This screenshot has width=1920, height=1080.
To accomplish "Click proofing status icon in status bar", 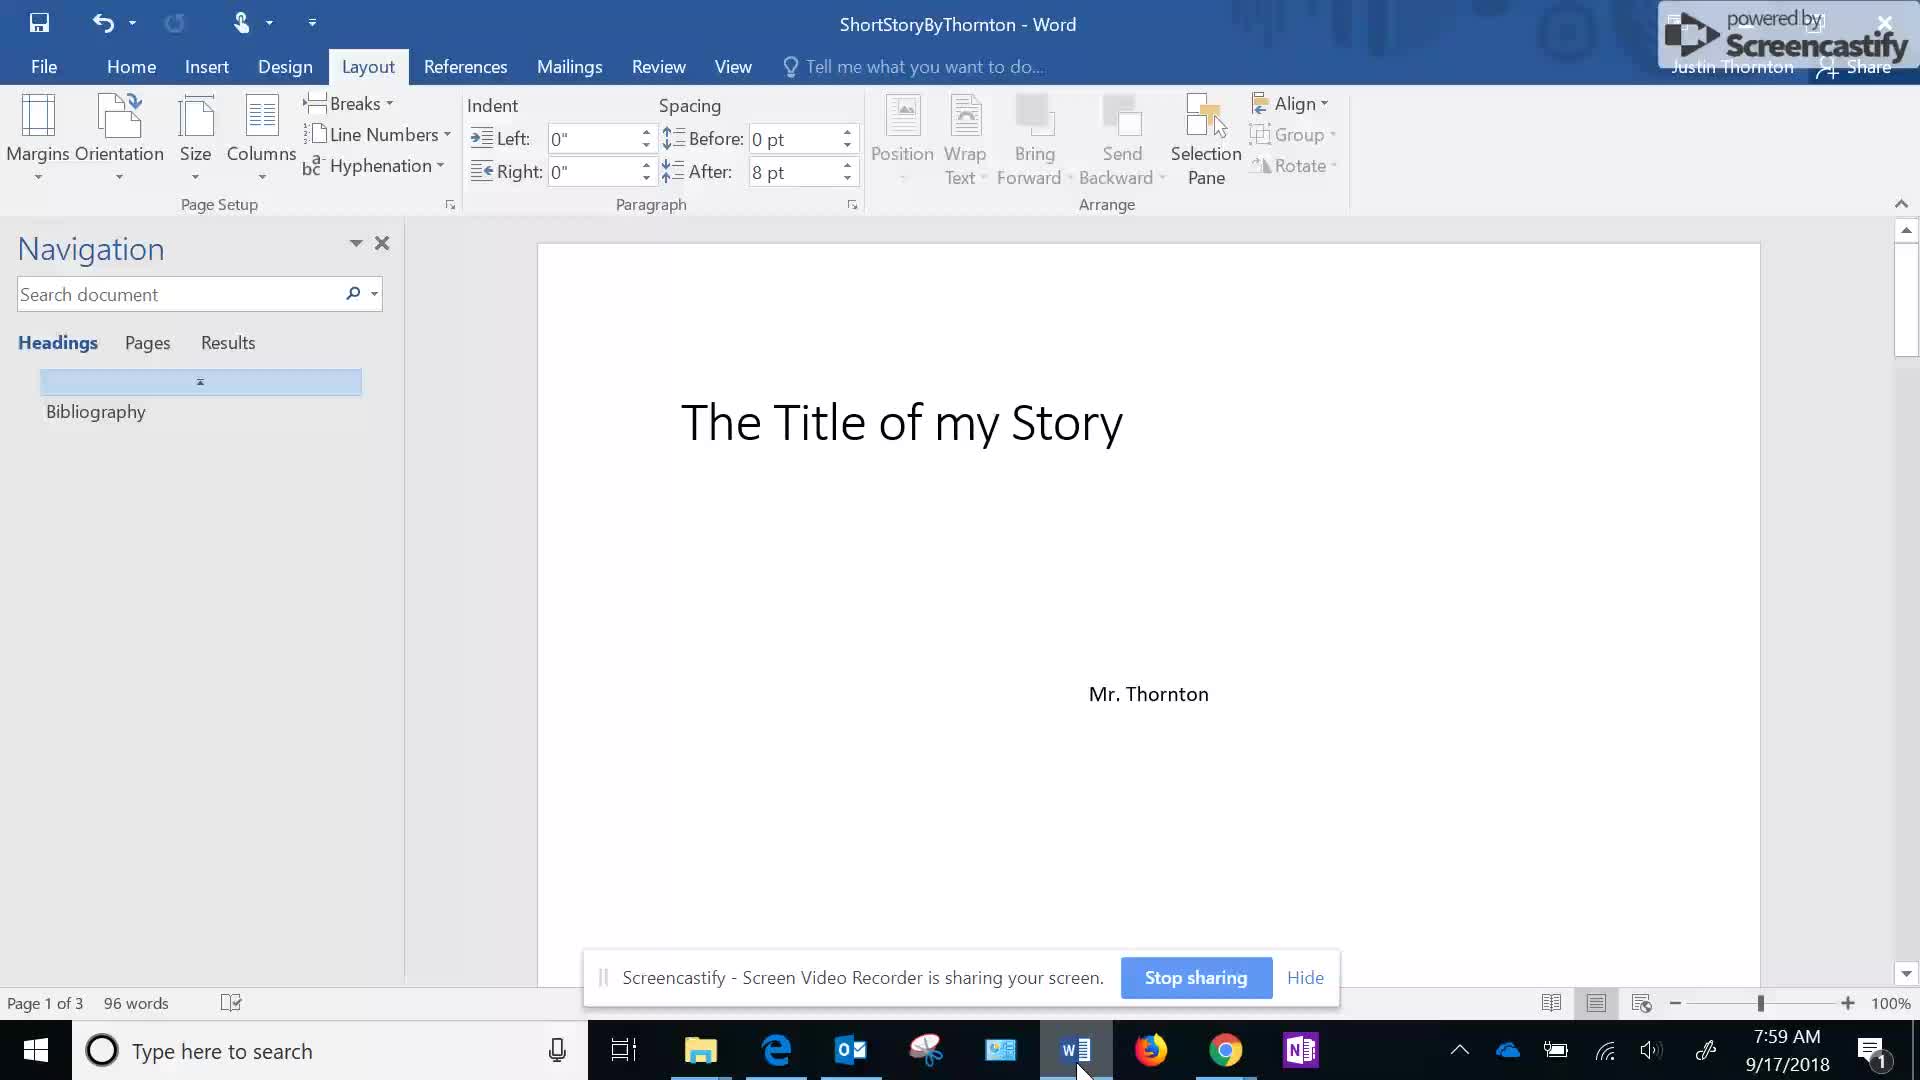I will 231,1003.
